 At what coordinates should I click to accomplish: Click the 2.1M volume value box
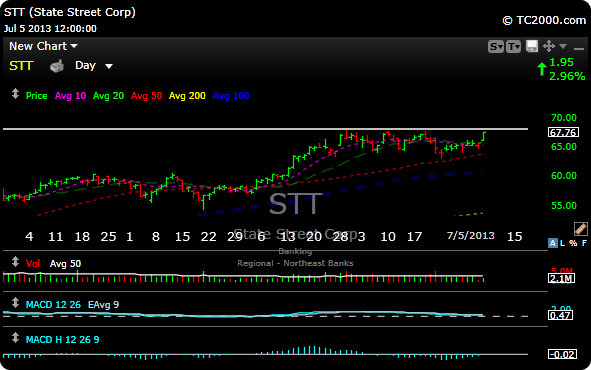point(561,278)
